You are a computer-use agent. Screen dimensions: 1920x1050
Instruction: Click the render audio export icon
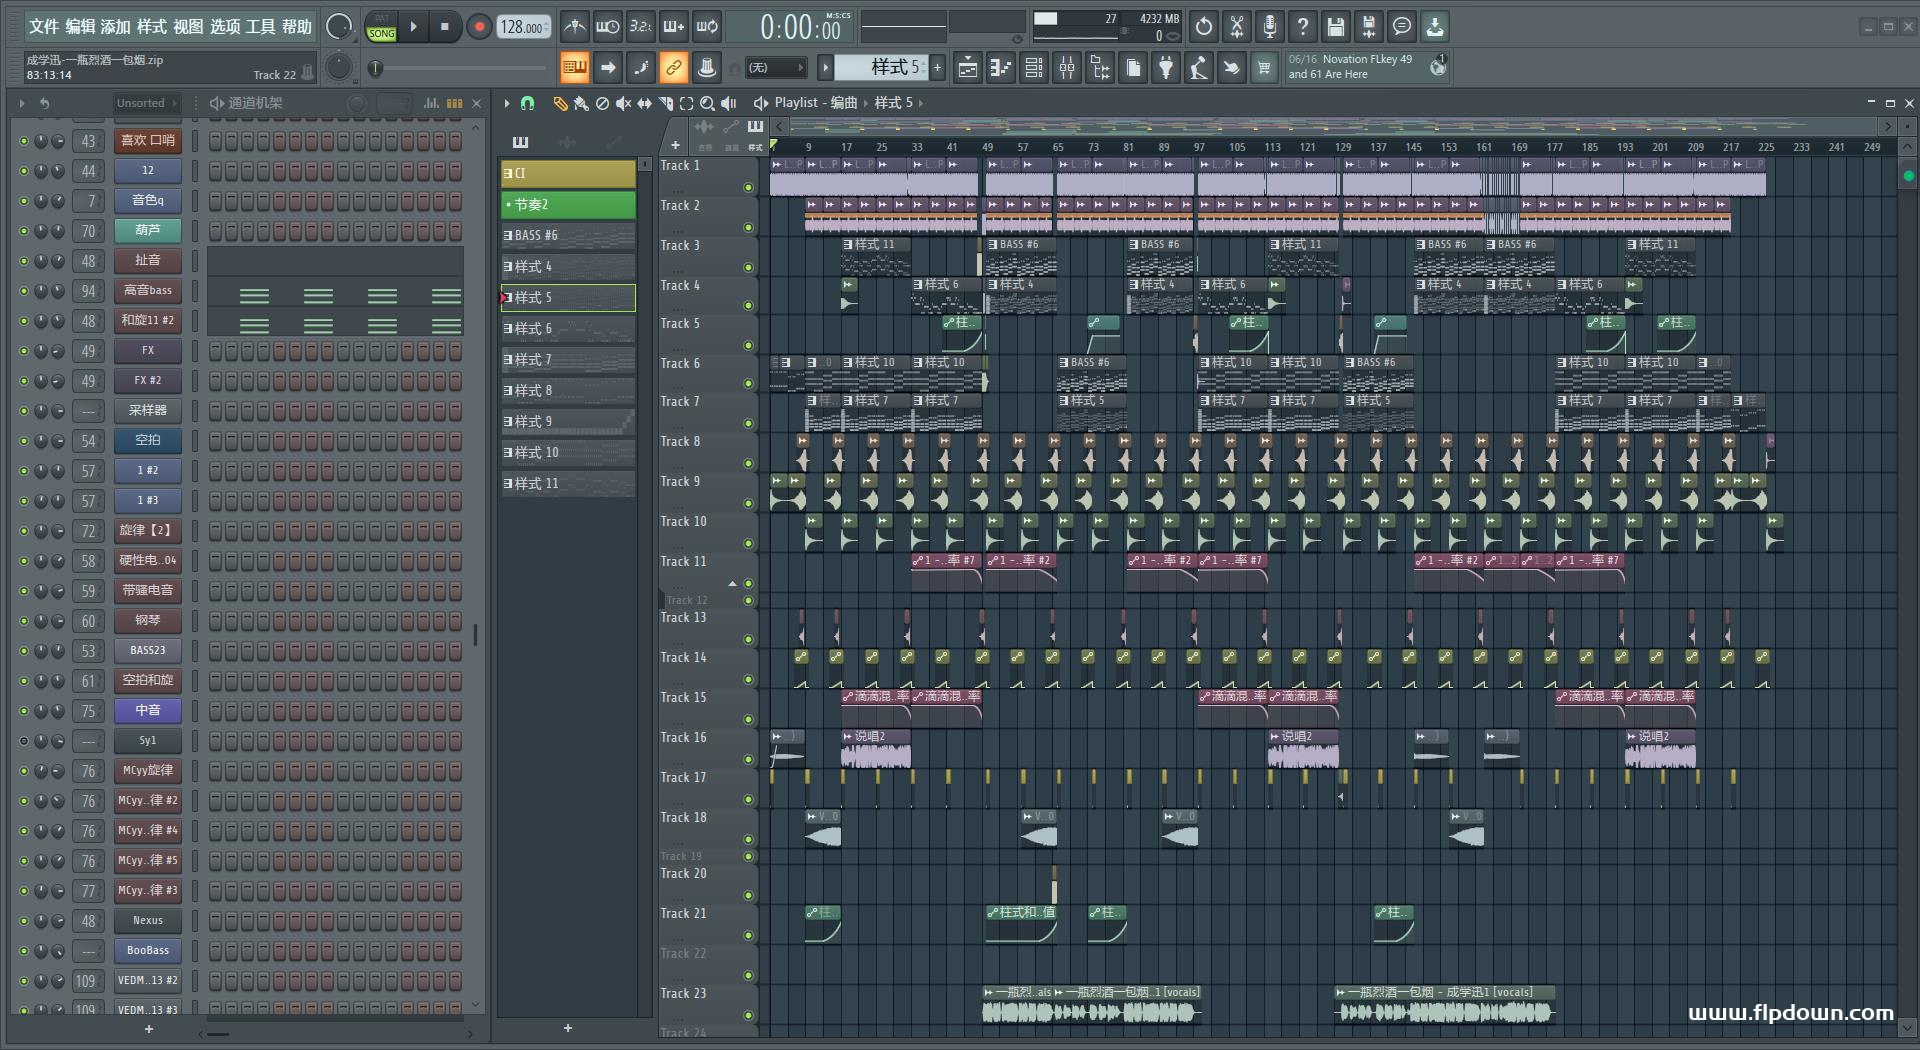click(1369, 27)
